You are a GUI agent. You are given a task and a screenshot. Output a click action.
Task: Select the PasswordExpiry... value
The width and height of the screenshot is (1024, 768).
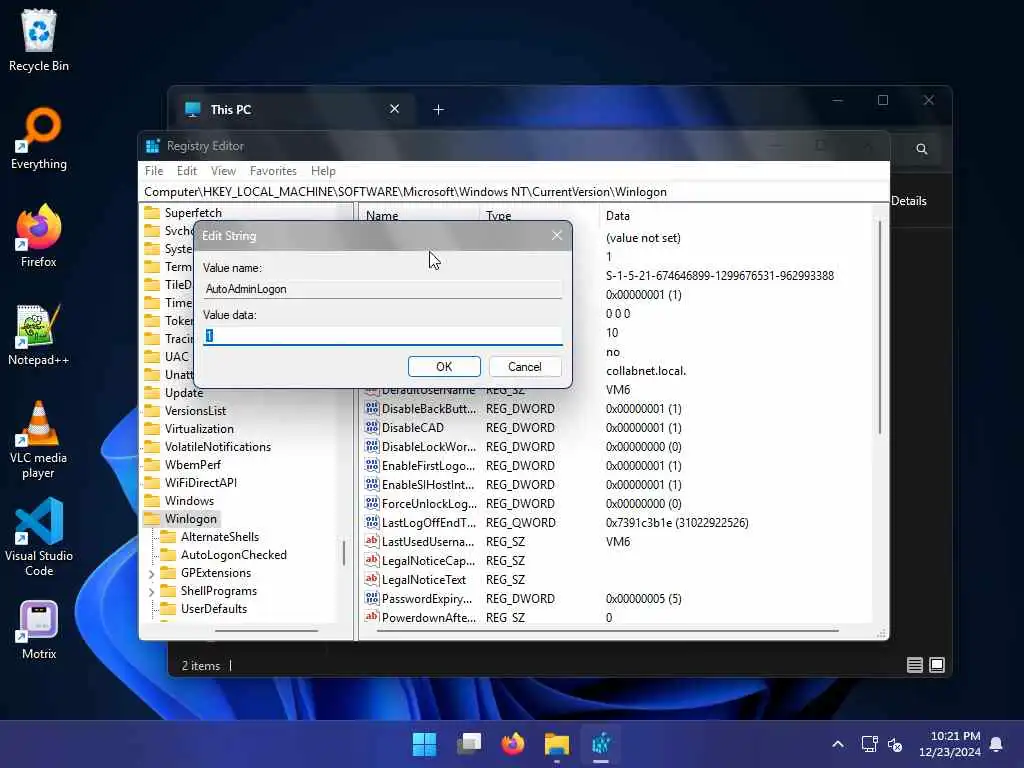tap(426, 599)
